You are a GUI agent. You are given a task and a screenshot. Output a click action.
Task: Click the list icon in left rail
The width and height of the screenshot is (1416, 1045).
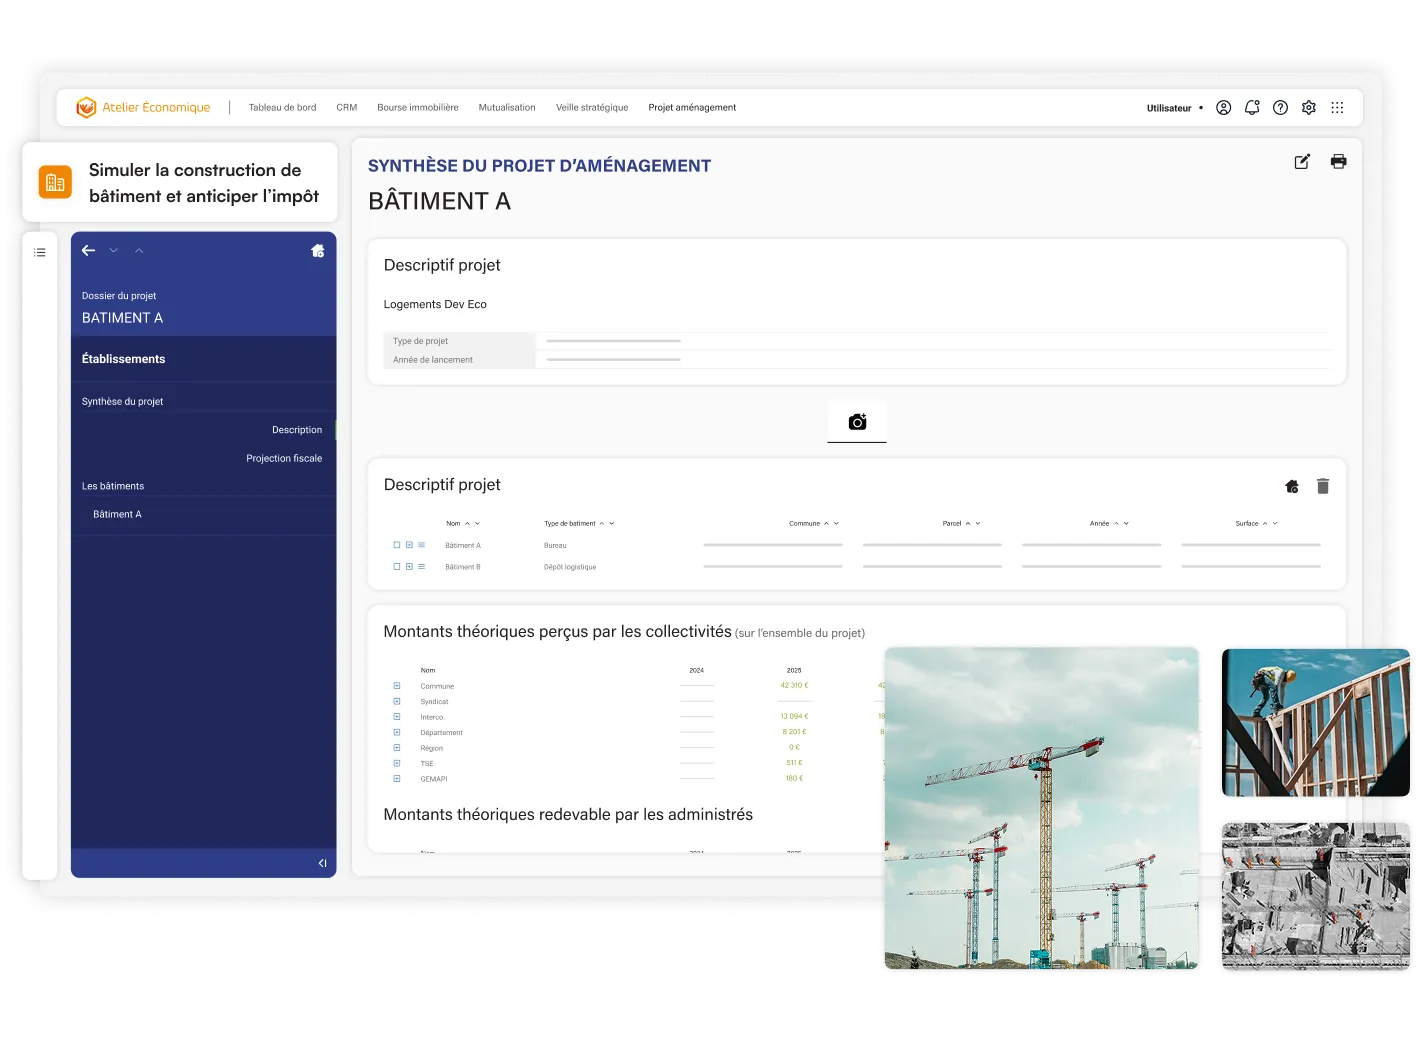coord(40,252)
